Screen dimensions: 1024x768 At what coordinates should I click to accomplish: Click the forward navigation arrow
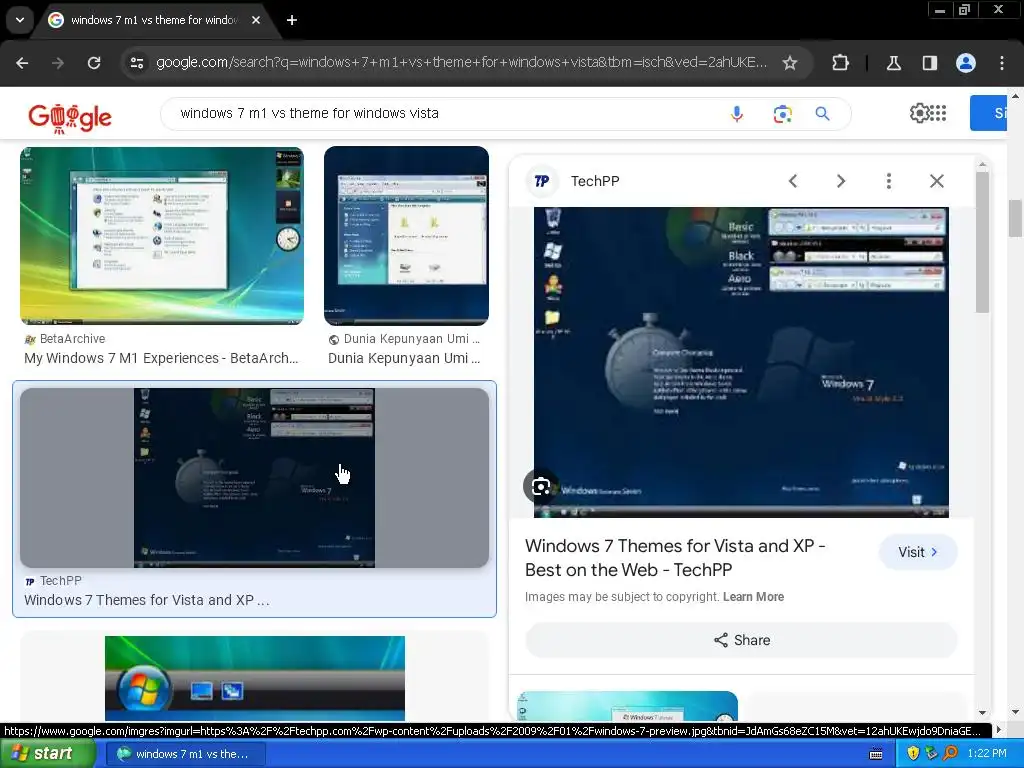[x=58, y=63]
